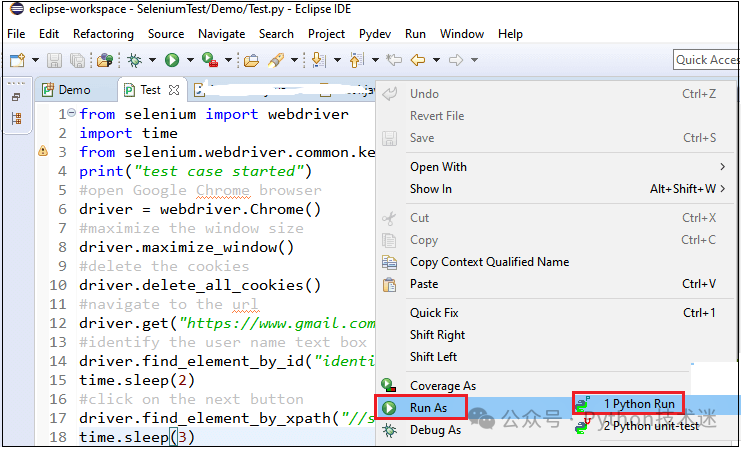Choose Shift Left from context menu
Screen dimensions: 741x449
click(556, 356)
